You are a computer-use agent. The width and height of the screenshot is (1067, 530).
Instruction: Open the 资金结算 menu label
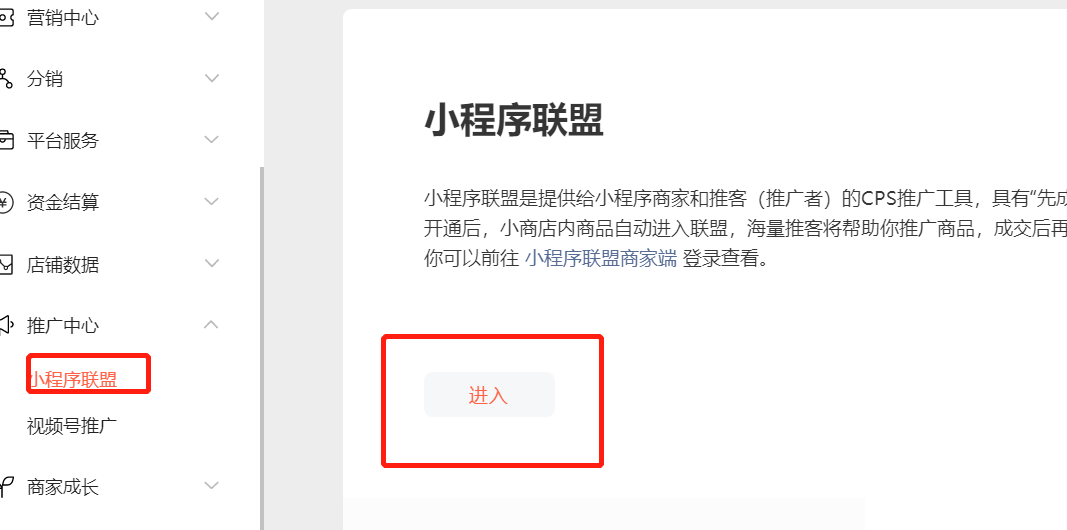[63, 202]
